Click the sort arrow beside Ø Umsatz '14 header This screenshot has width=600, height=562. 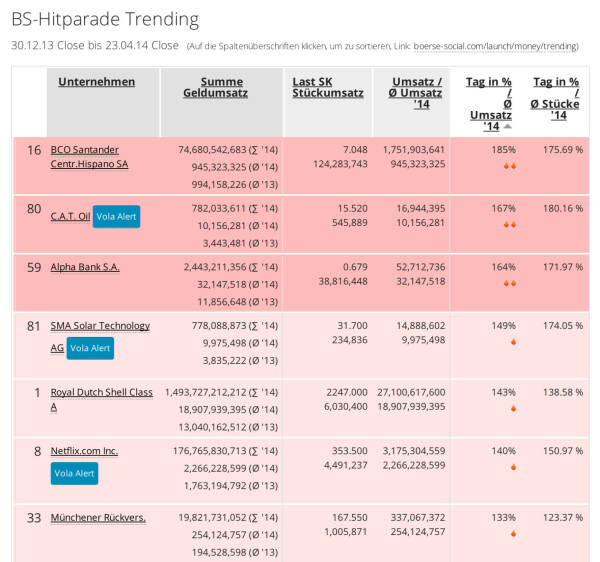[x=506, y=127]
